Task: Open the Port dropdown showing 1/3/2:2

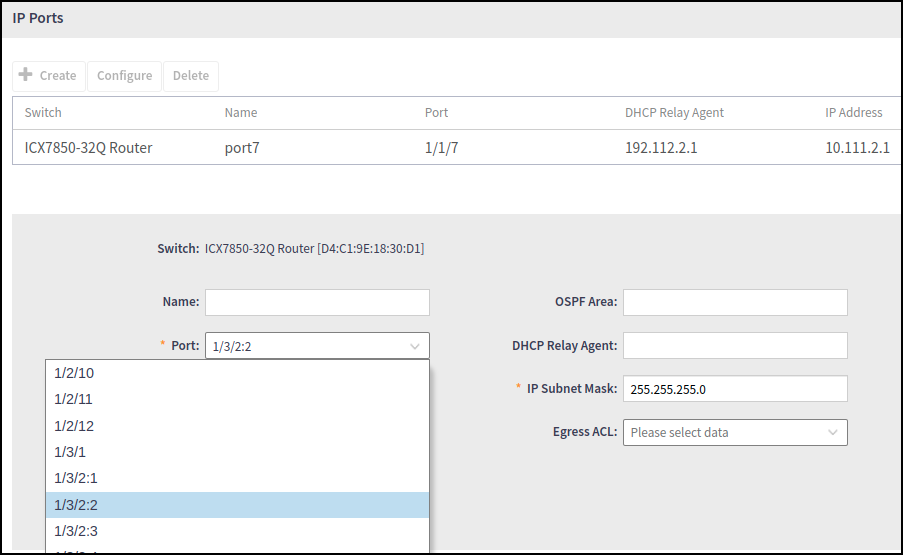Action: click(x=317, y=346)
